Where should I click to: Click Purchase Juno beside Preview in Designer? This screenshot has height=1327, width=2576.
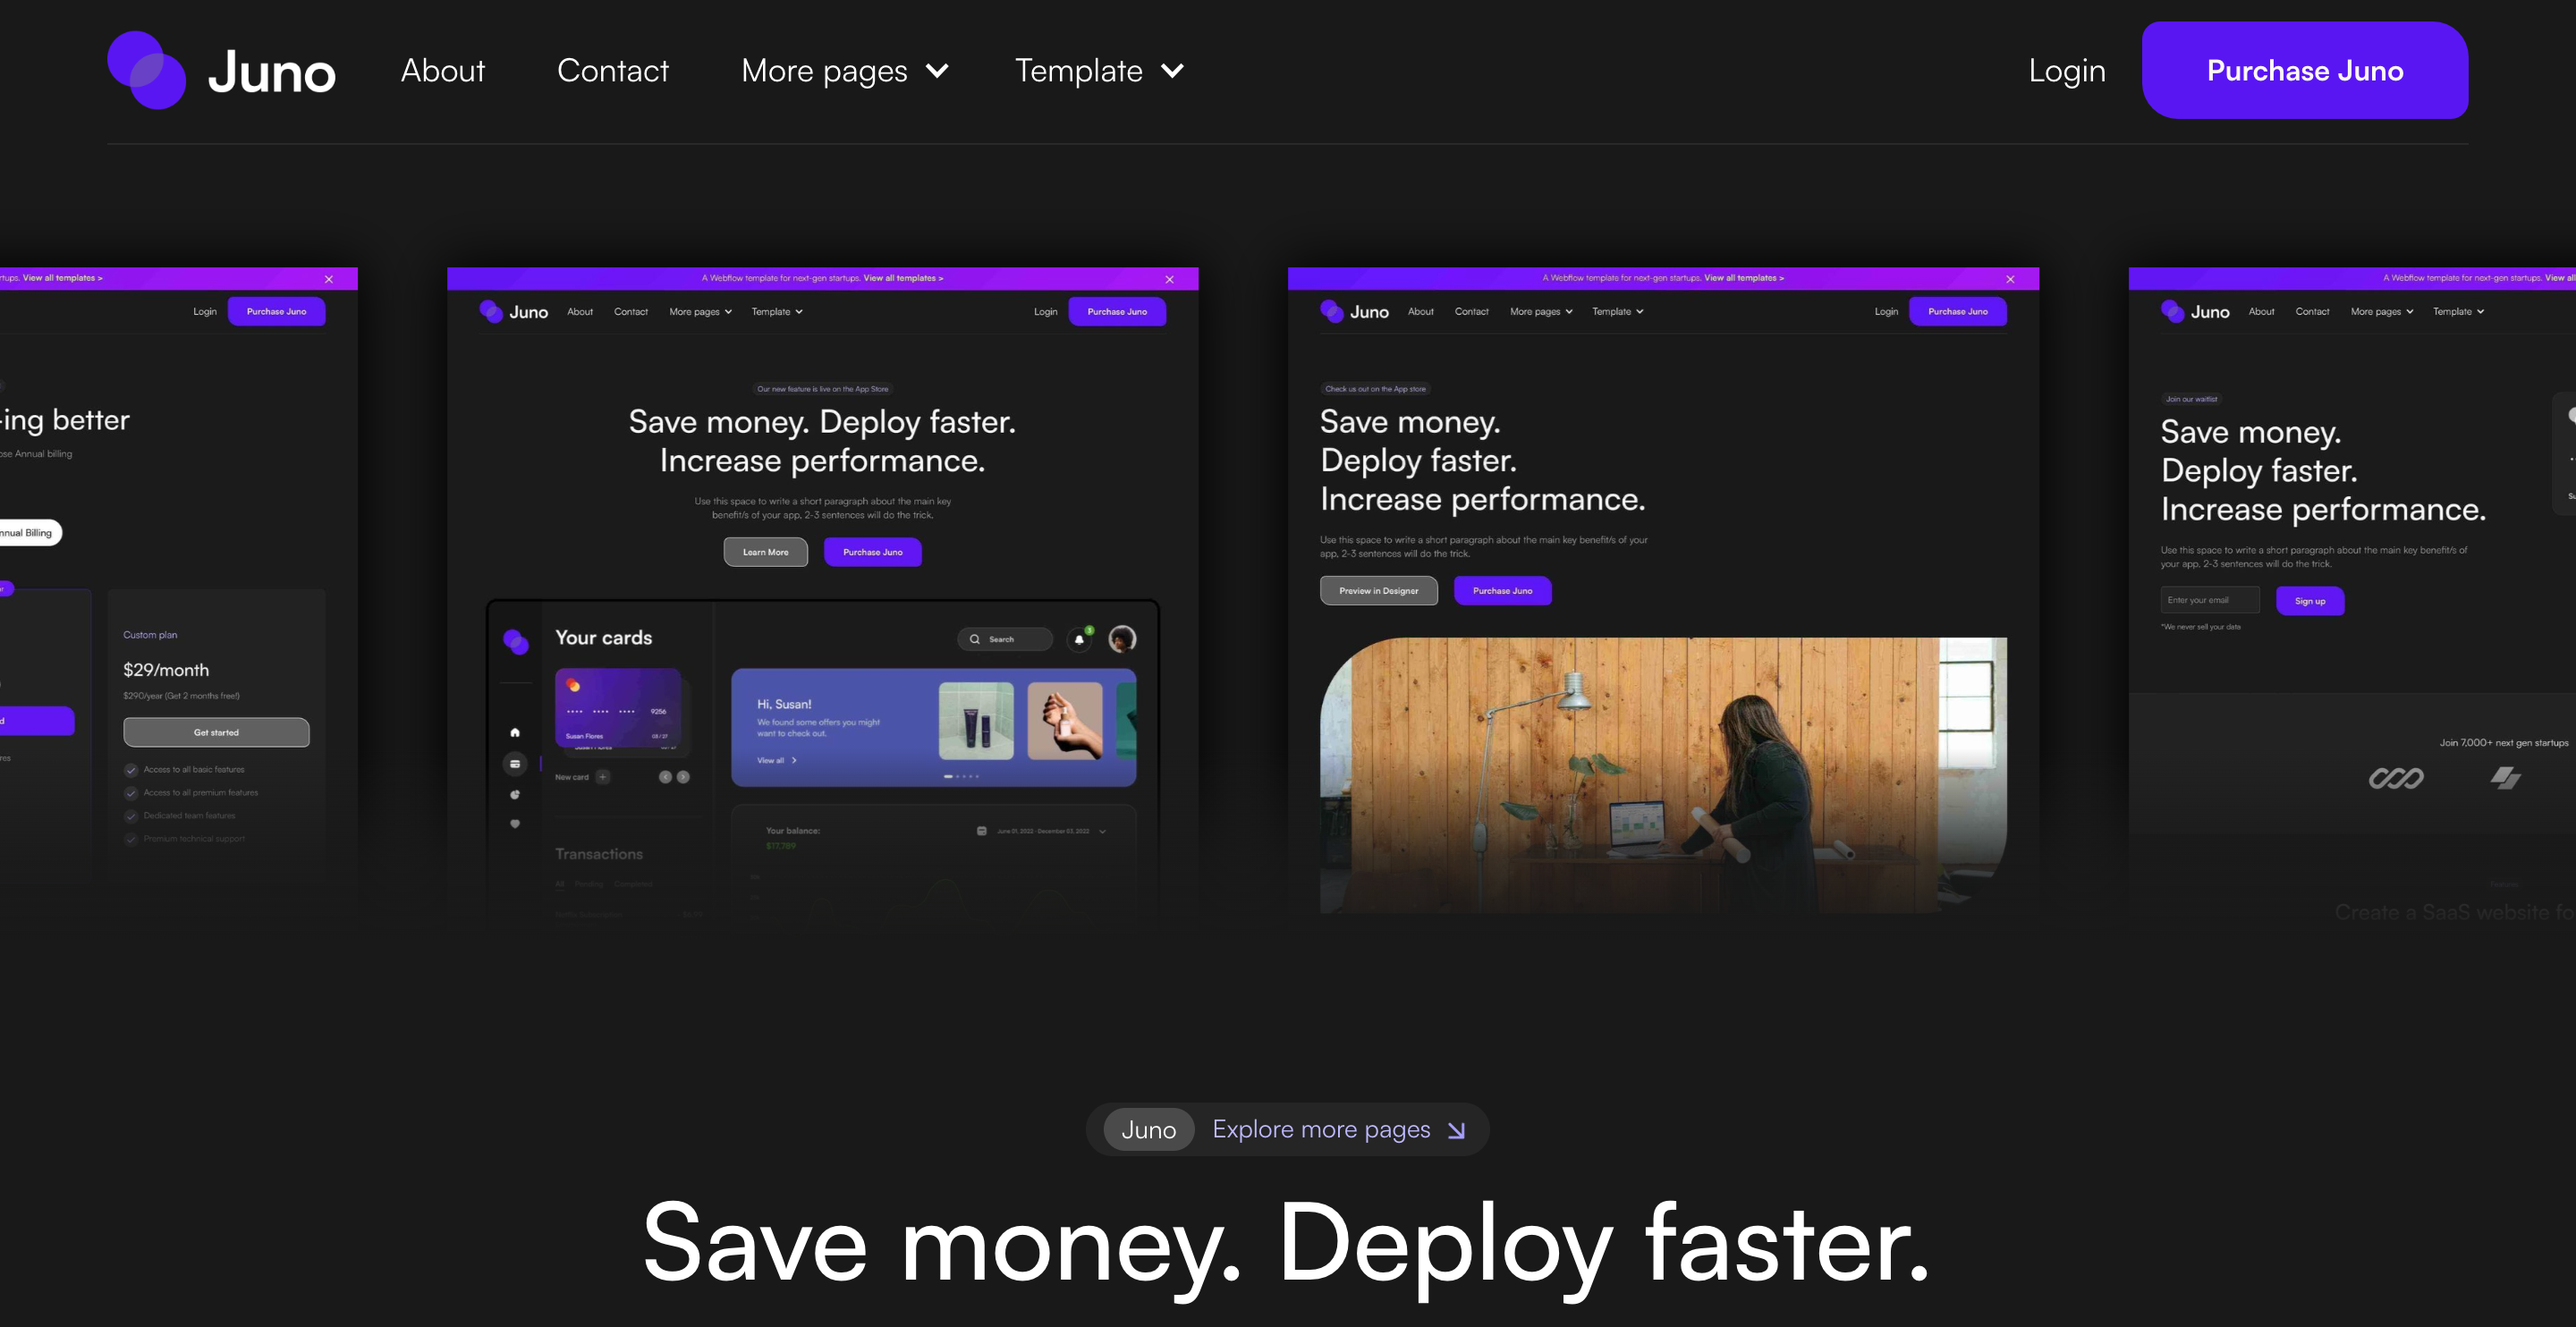pos(1502,591)
